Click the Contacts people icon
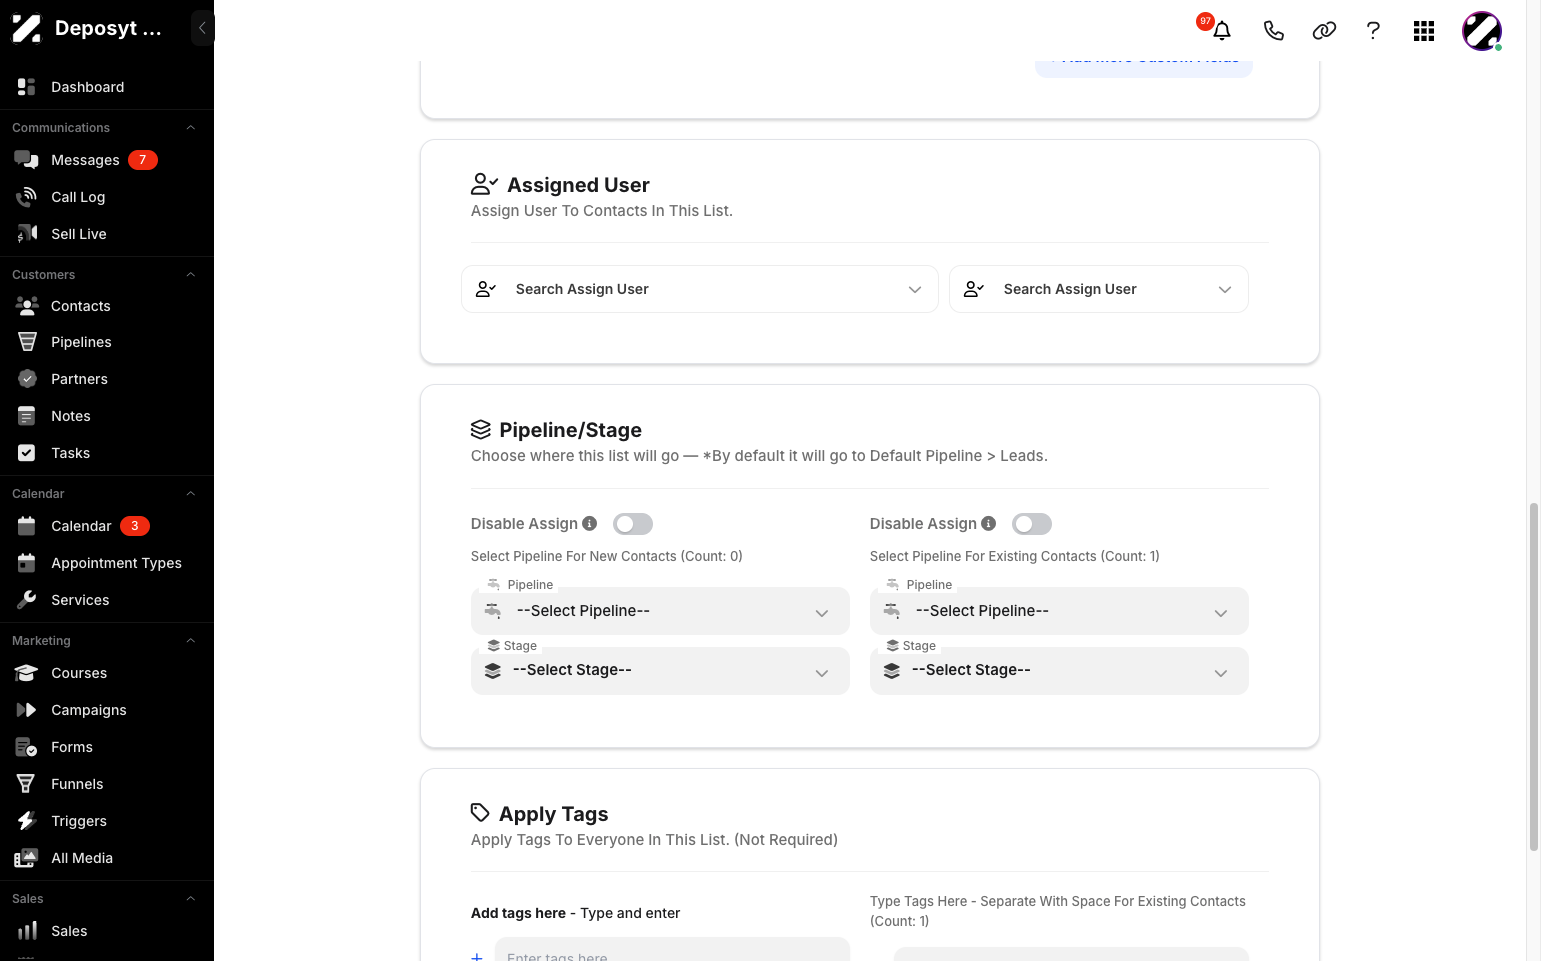The width and height of the screenshot is (1541, 961). pyautogui.click(x=27, y=306)
